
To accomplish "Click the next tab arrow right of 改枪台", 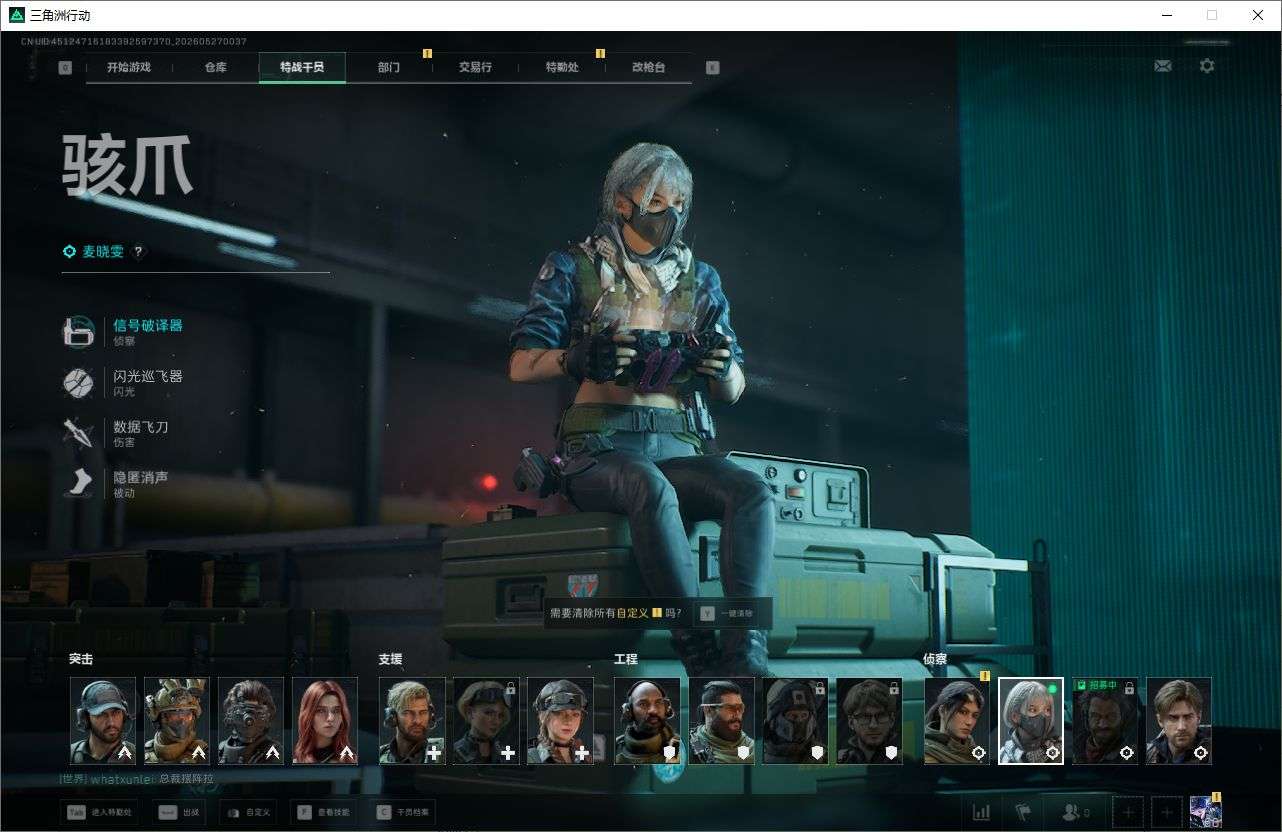I will [x=712, y=68].
